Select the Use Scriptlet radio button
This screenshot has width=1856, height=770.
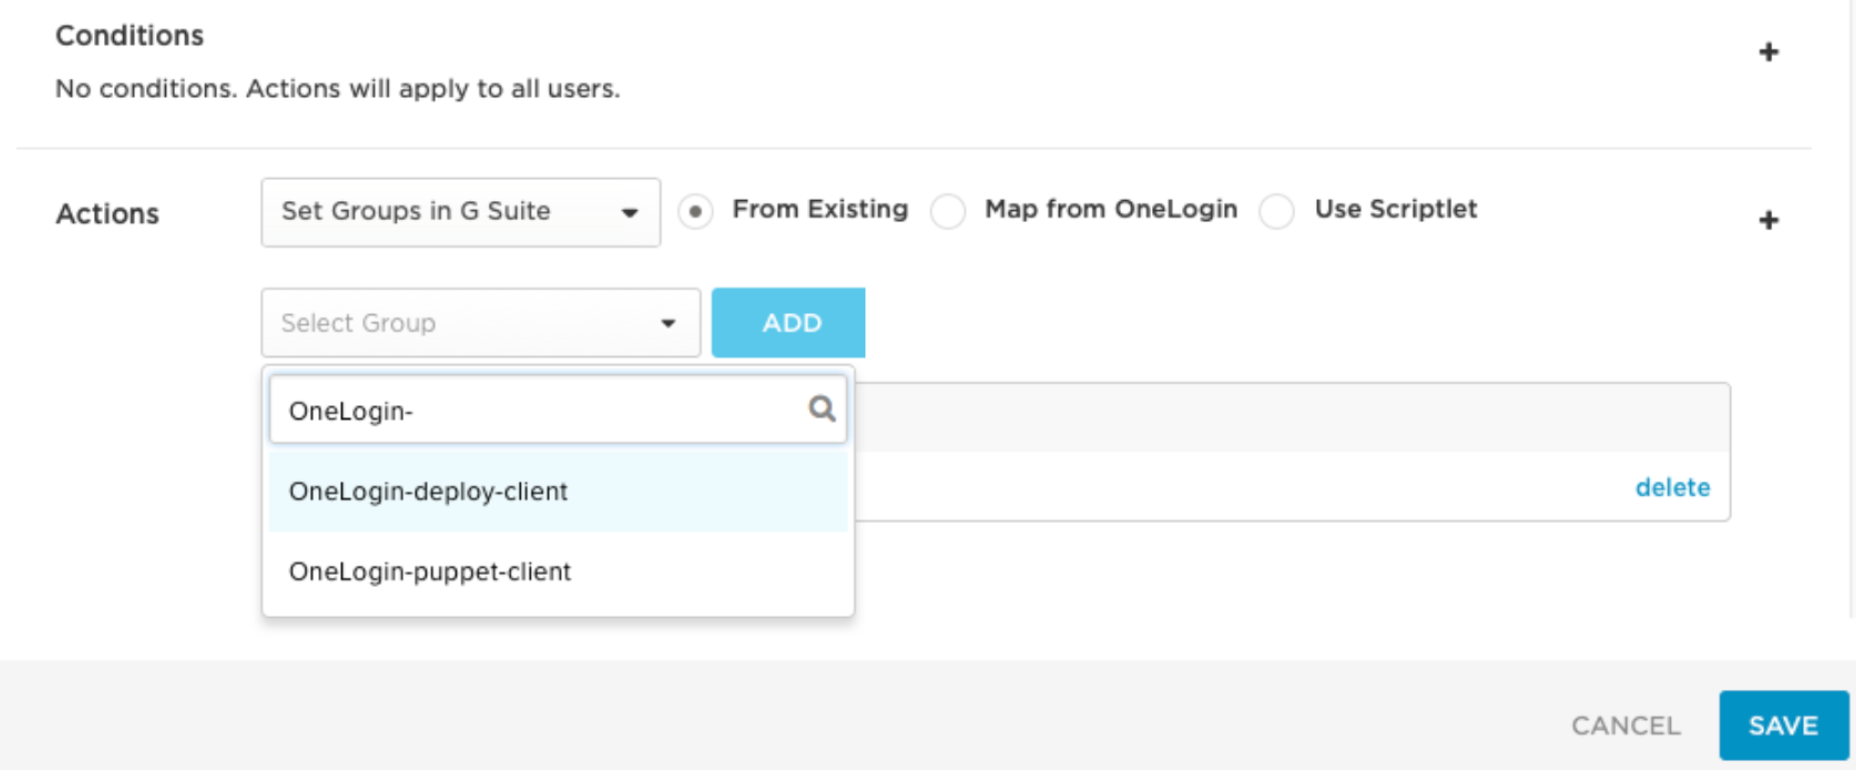(x=1277, y=211)
